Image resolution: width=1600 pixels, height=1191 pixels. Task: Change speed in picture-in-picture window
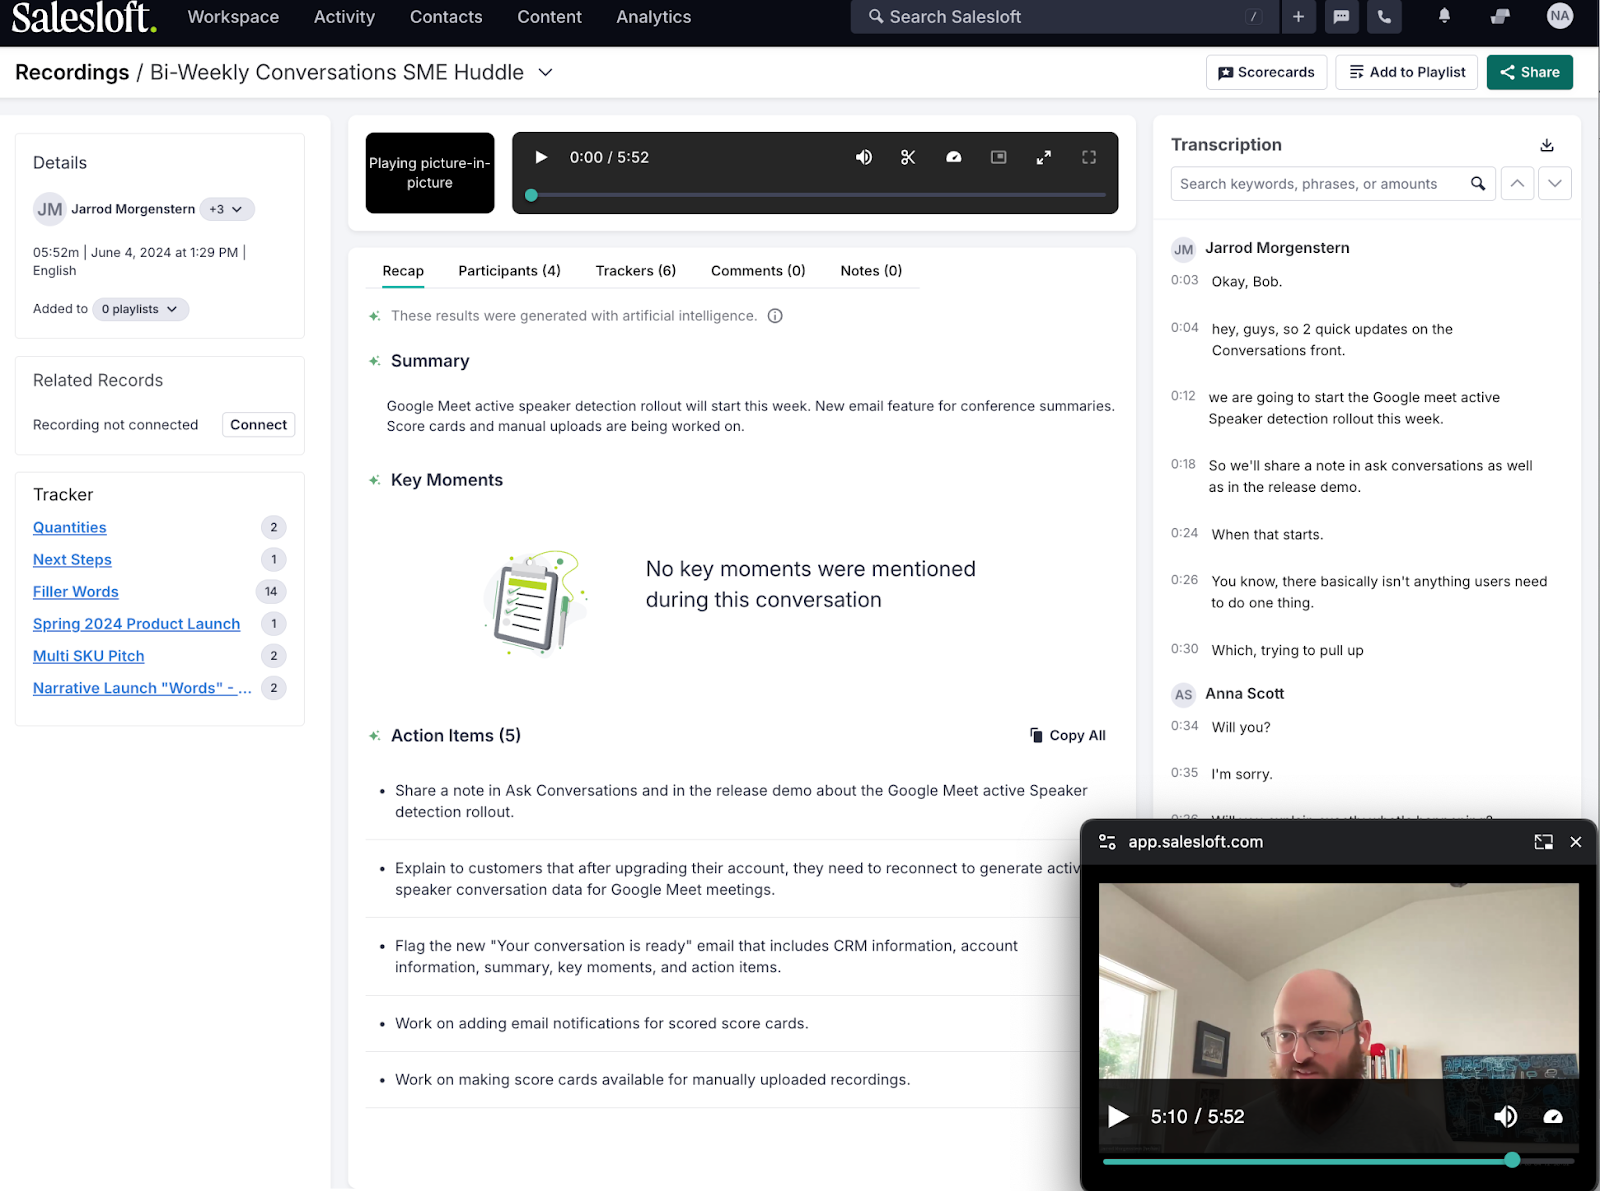click(1553, 1116)
